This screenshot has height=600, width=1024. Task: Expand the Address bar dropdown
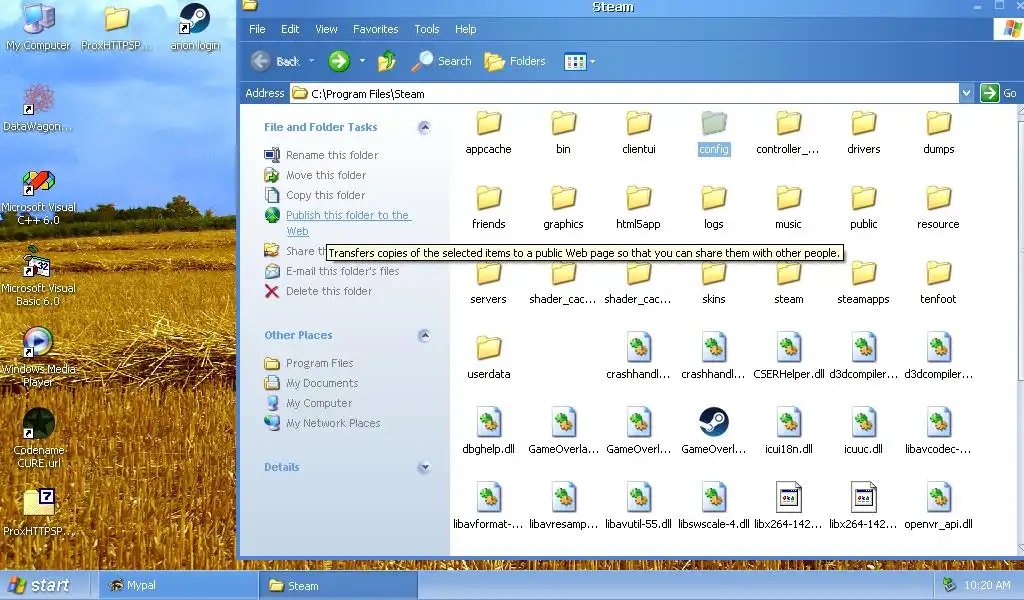[966, 93]
